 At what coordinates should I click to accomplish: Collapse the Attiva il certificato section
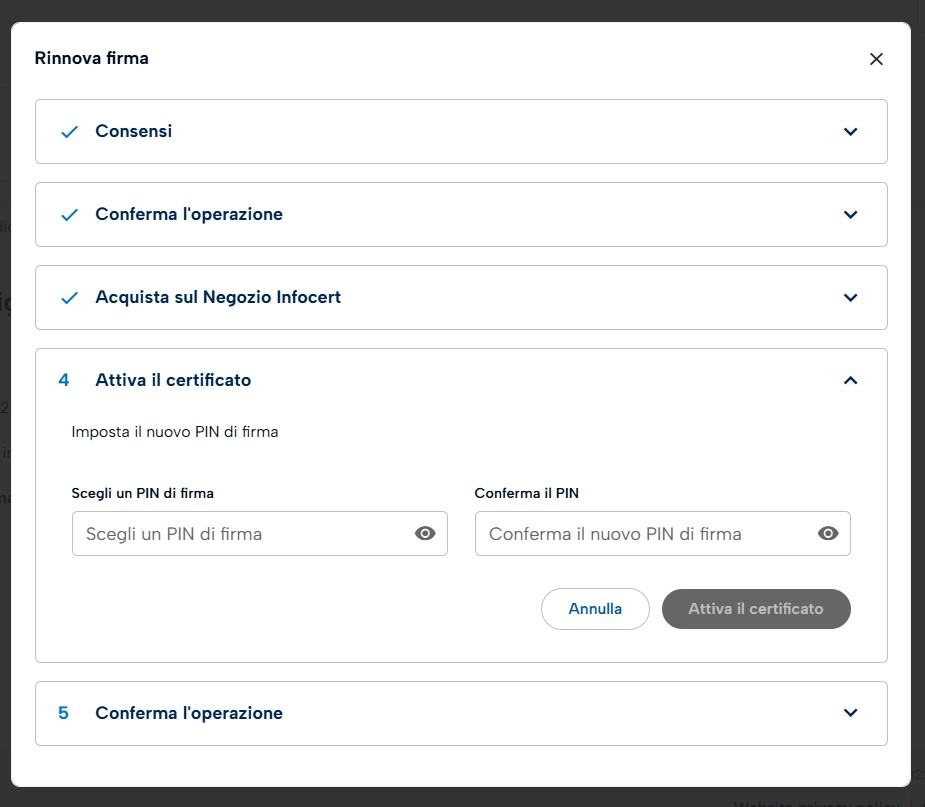pos(850,380)
